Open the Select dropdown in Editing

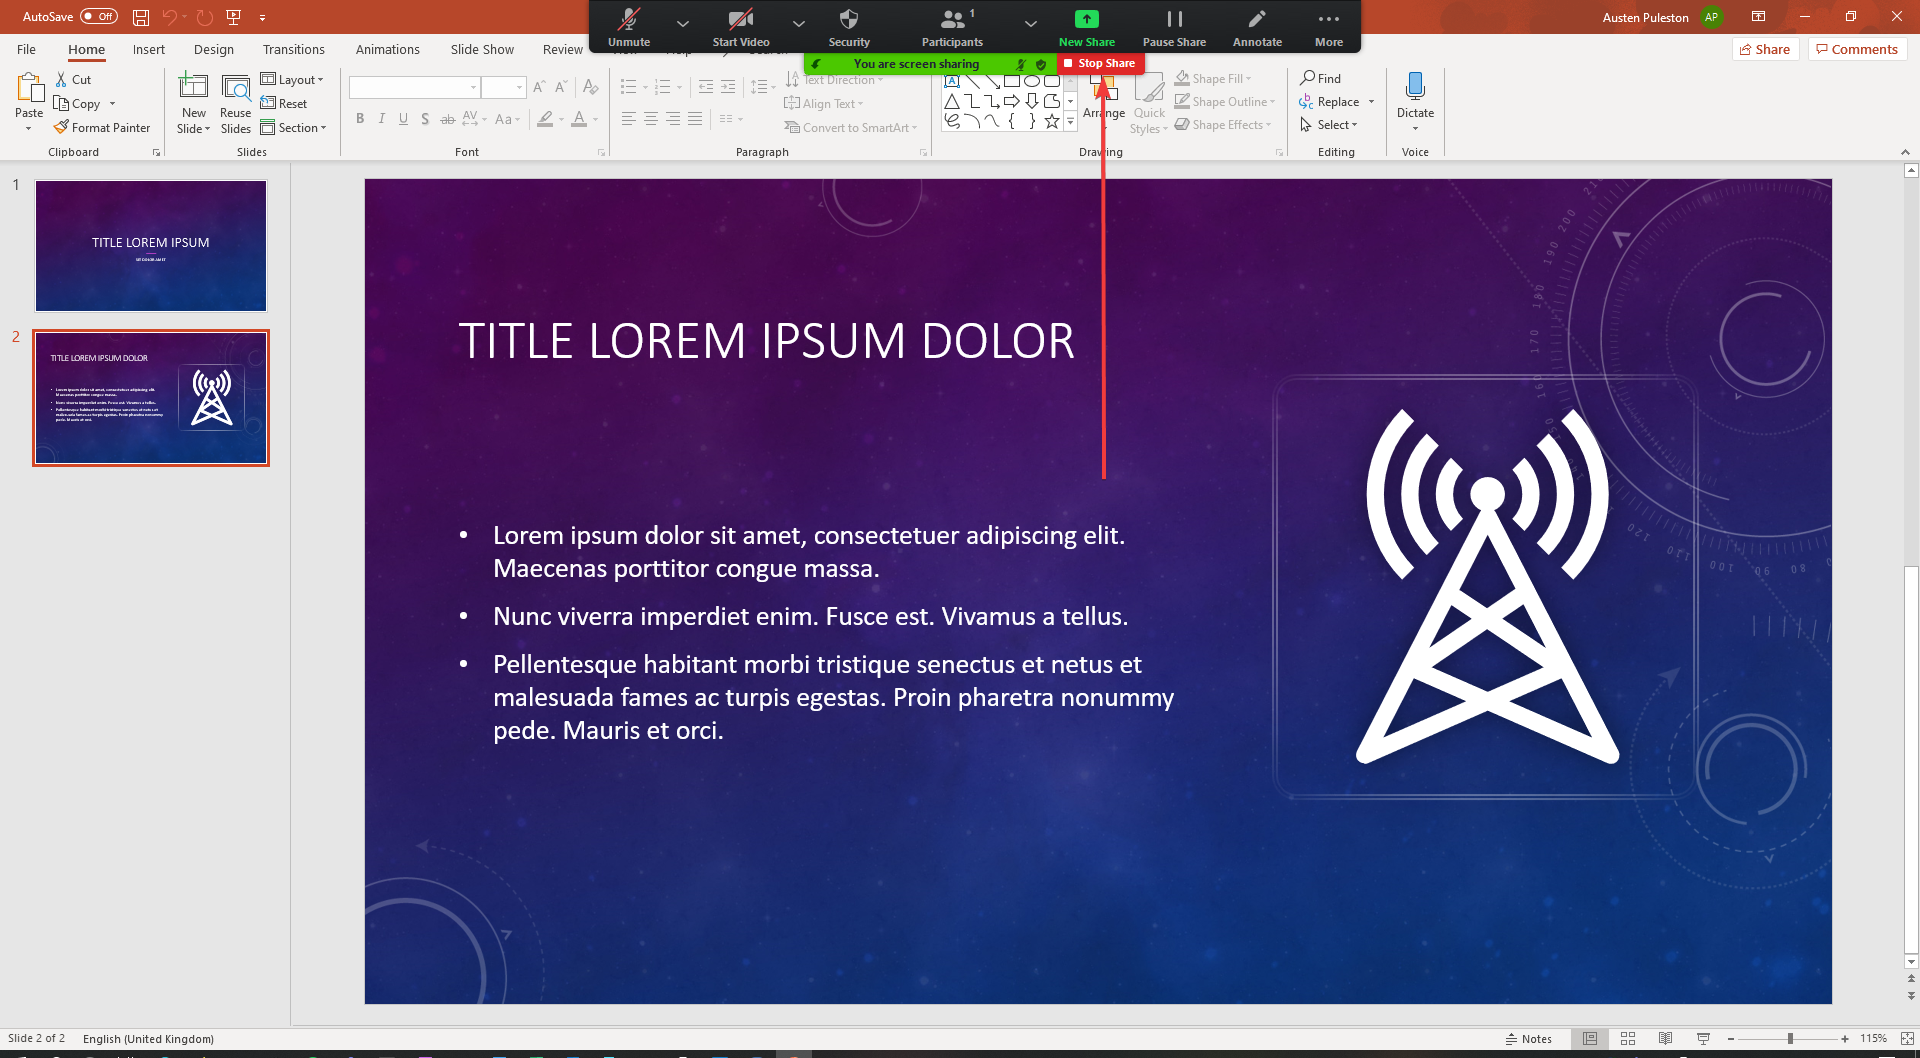(x=1329, y=125)
